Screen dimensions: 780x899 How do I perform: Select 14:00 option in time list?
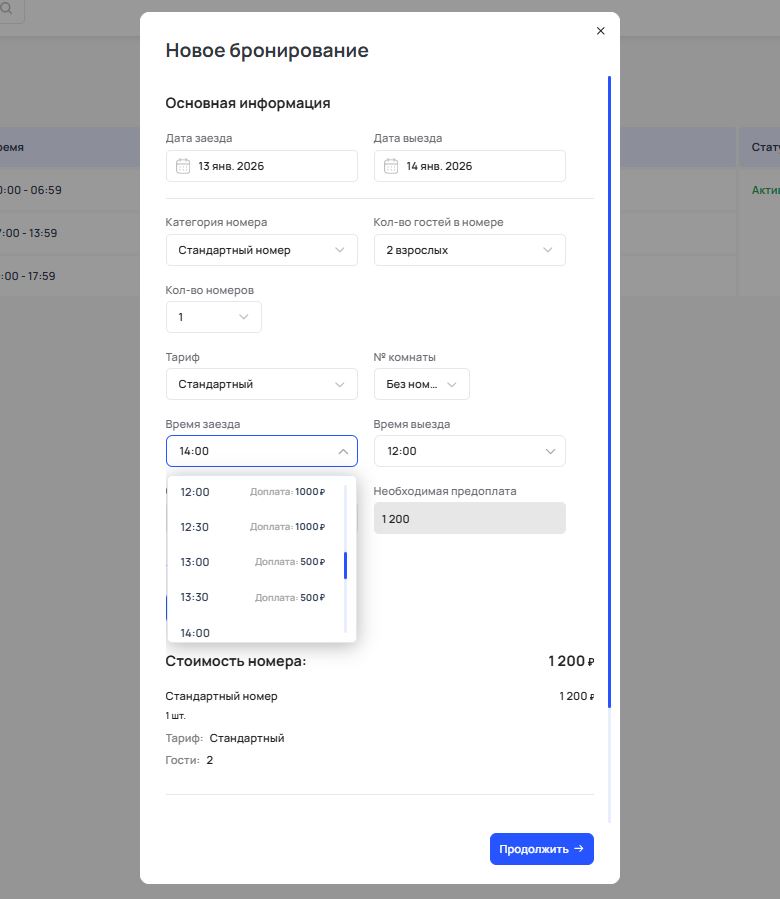253,632
